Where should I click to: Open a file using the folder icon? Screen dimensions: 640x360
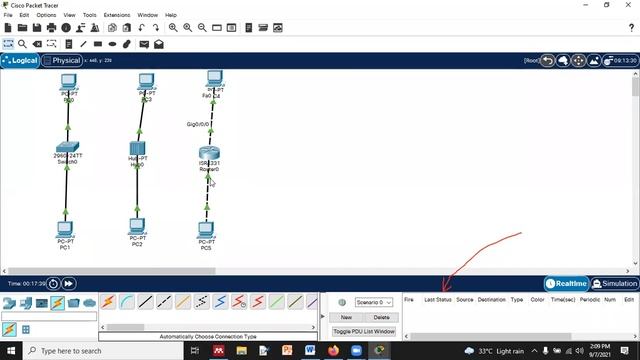[22, 28]
